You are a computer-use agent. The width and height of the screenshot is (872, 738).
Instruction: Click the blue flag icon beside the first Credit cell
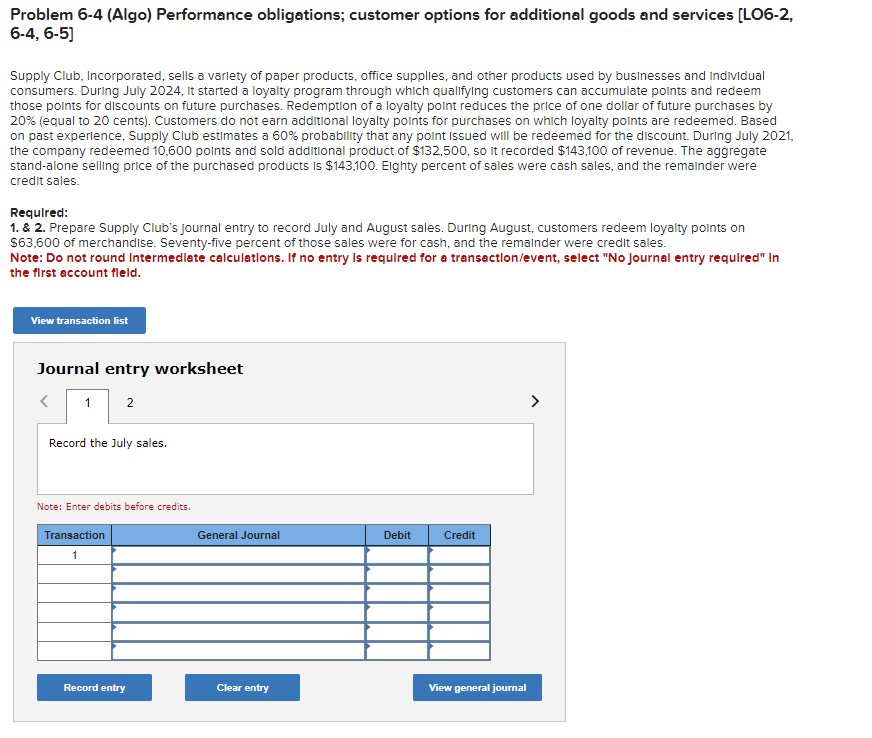[x=430, y=551]
